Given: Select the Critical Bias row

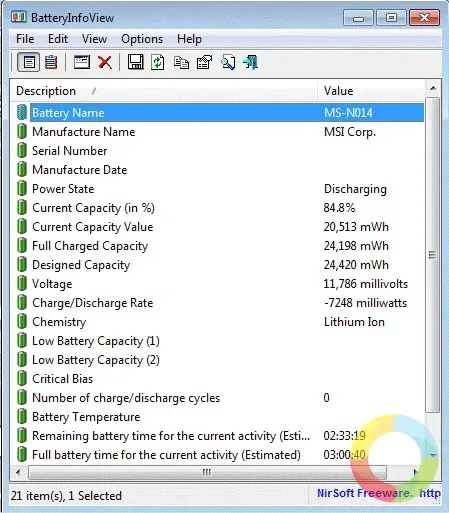Looking at the screenshot, I should (220, 379).
